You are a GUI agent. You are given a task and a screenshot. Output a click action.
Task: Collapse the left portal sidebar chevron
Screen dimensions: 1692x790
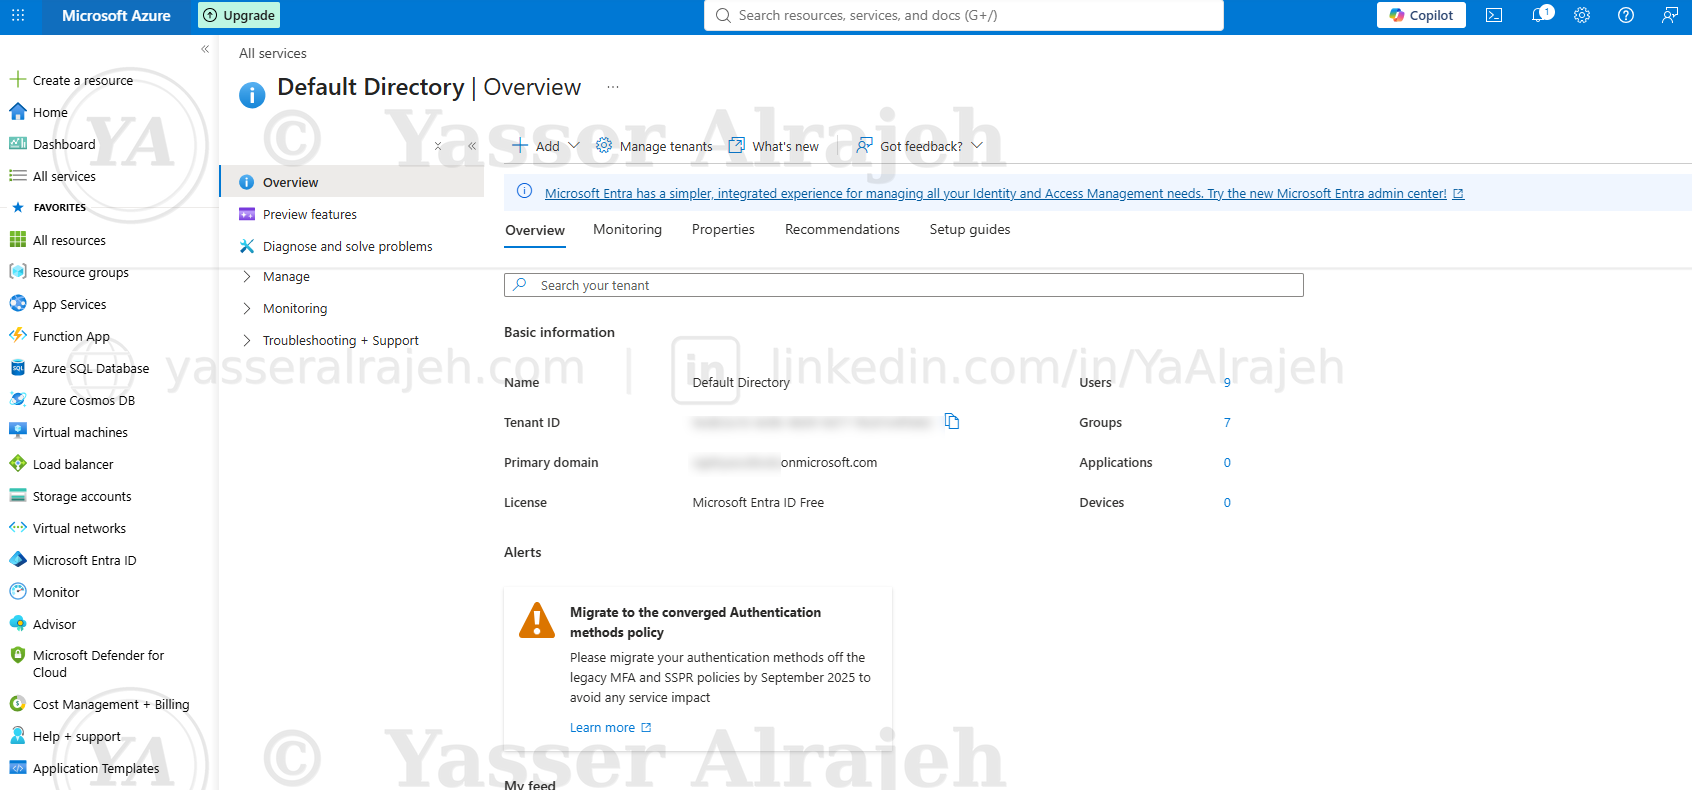205,49
